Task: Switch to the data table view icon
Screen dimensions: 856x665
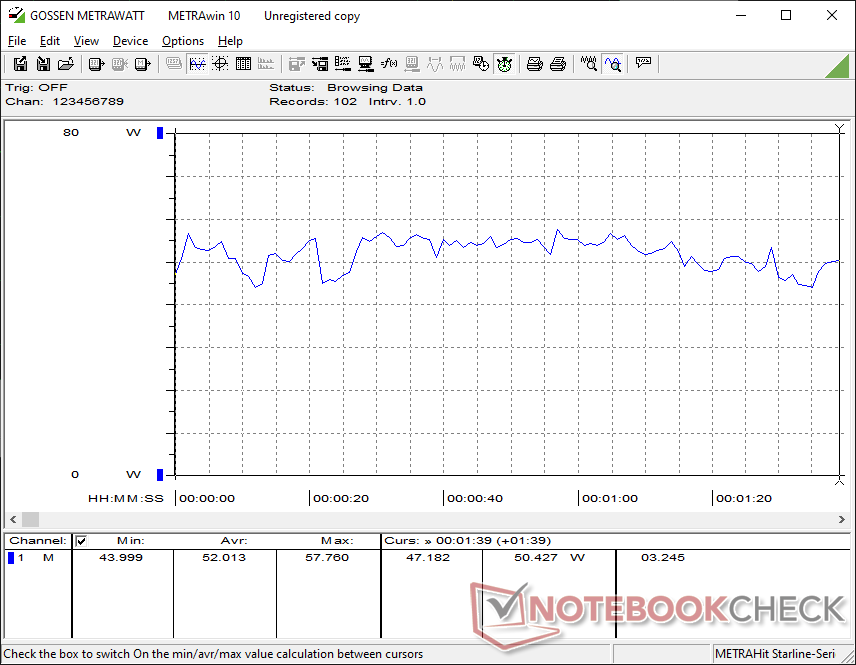Action: click(243, 64)
